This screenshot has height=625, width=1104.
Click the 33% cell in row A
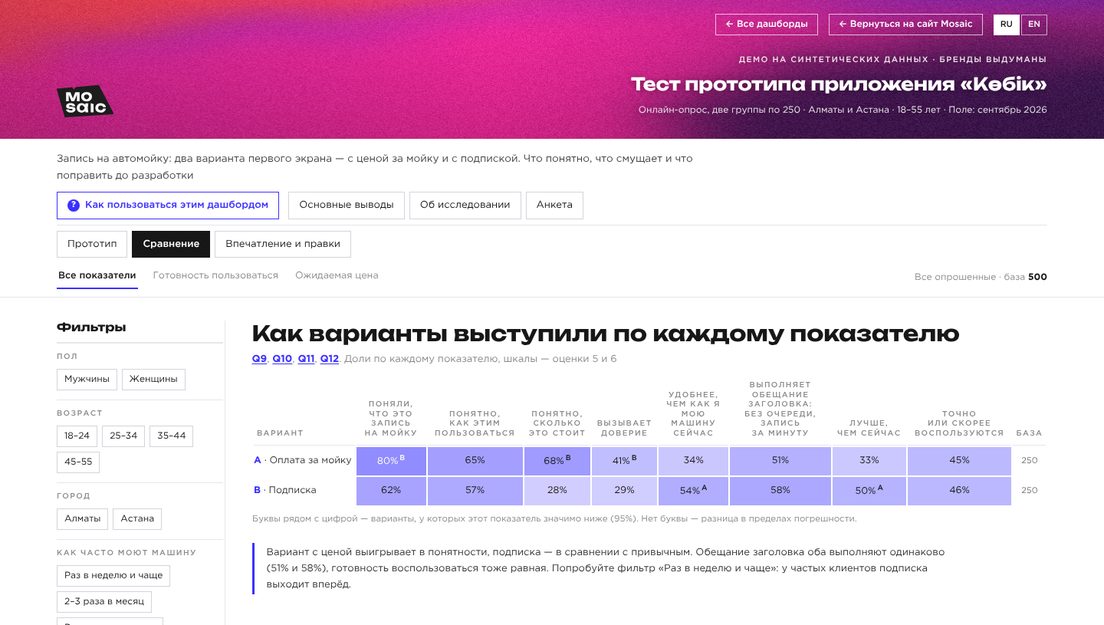(869, 461)
